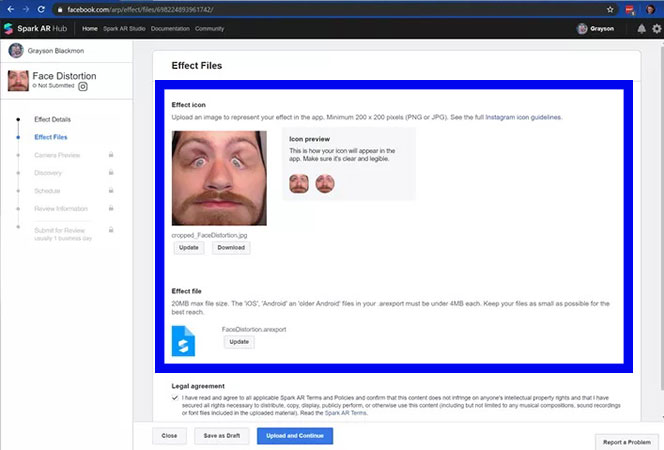Select the locked Discovery step

[x=48, y=173]
